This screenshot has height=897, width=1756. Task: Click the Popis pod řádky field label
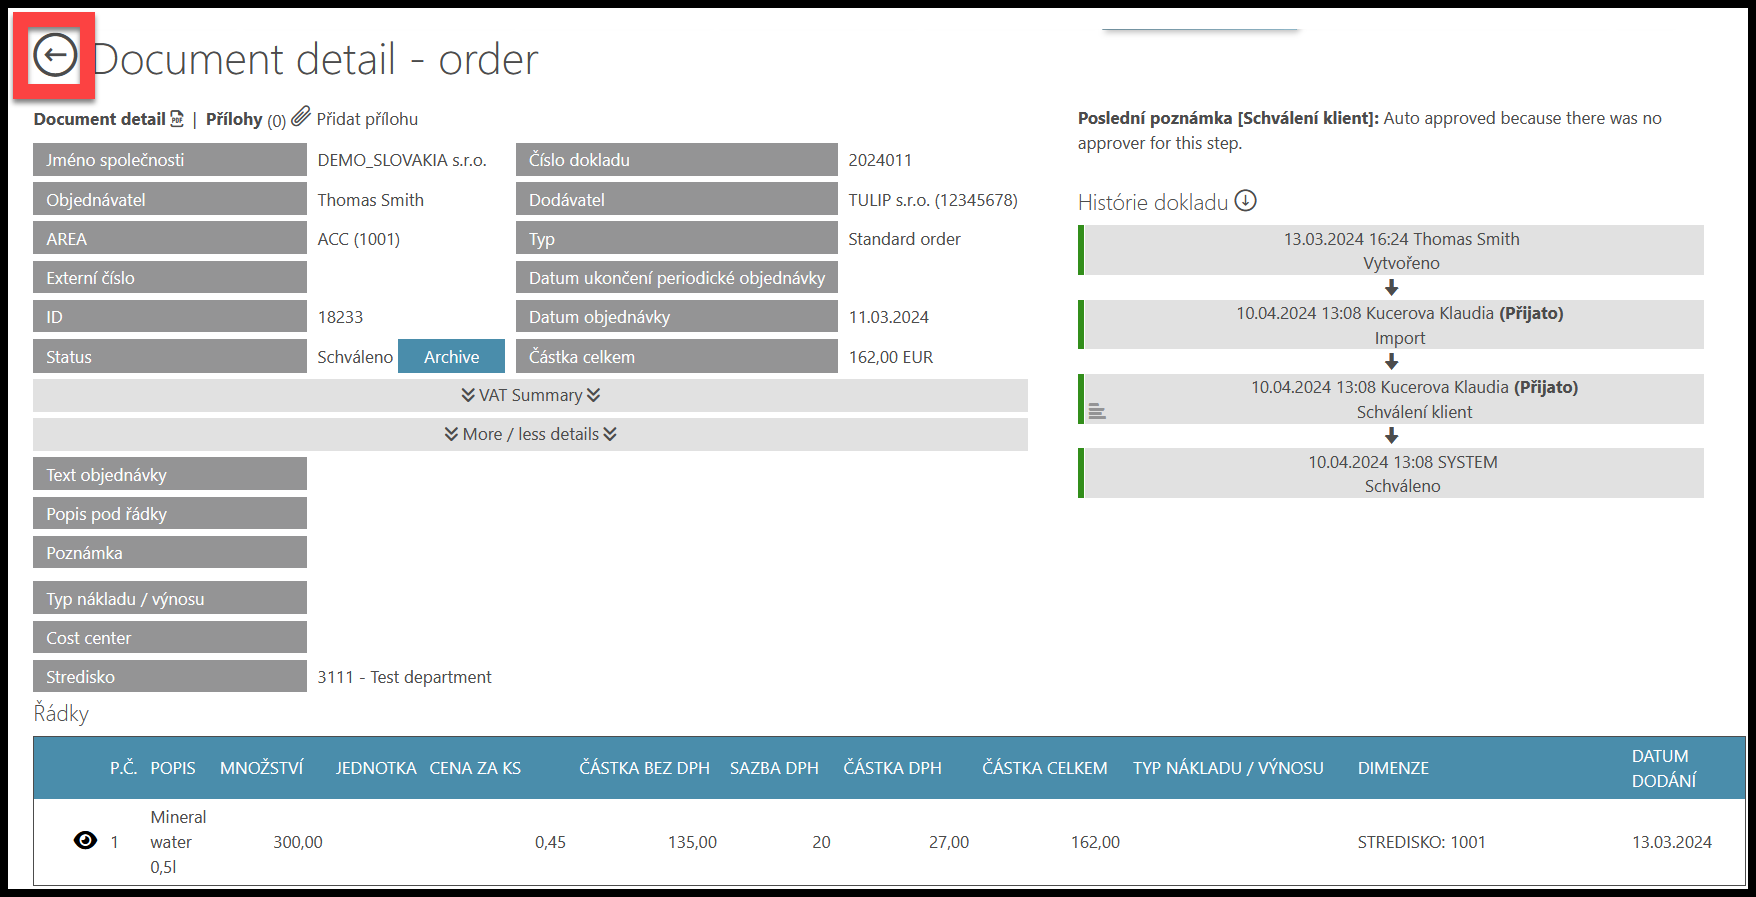[x=170, y=514]
